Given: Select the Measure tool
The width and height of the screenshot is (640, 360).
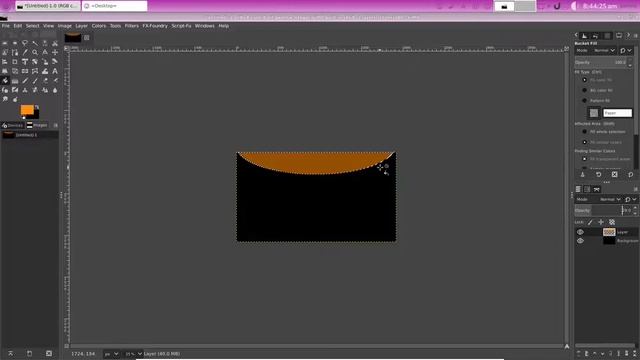Looking at the screenshot, I should click(x=45, y=52).
